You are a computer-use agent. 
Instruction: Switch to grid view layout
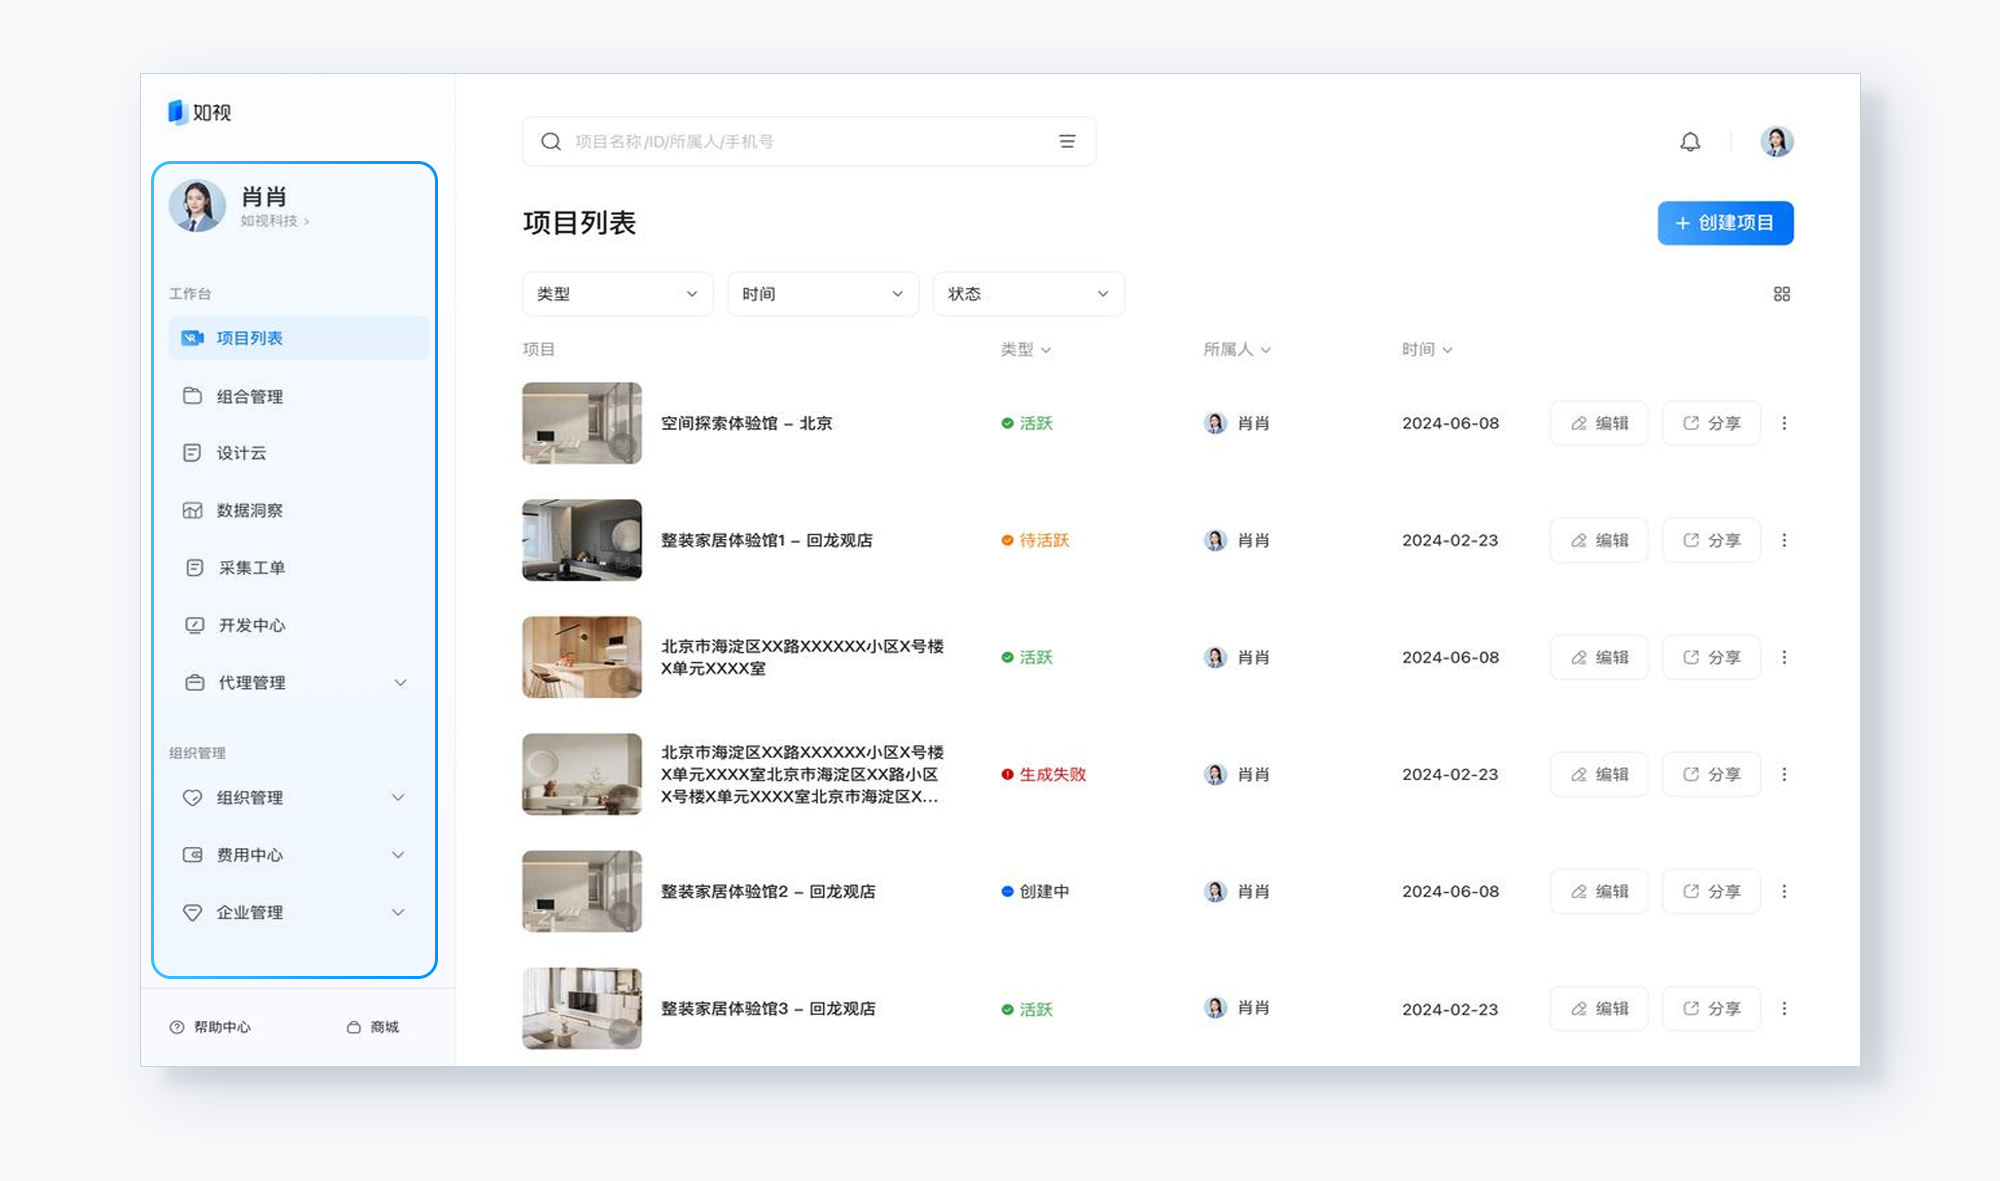(1782, 294)
